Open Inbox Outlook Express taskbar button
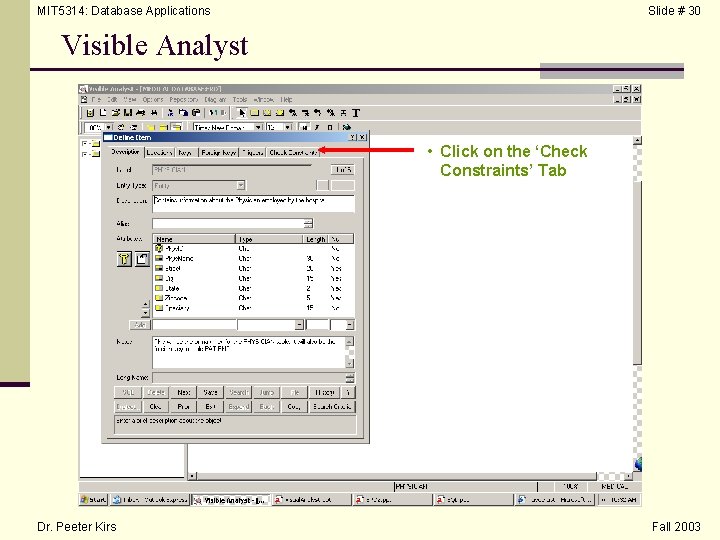The image size is (720, 540). coord(150,500)
